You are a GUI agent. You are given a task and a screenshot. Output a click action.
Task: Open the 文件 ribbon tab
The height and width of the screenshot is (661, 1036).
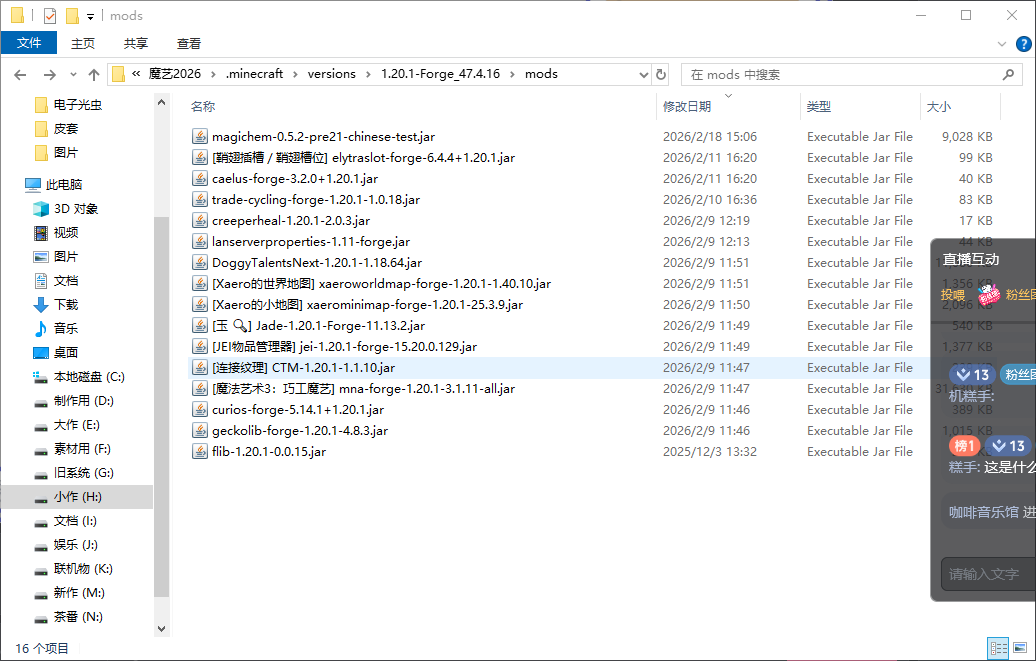(x=29, y=43)
